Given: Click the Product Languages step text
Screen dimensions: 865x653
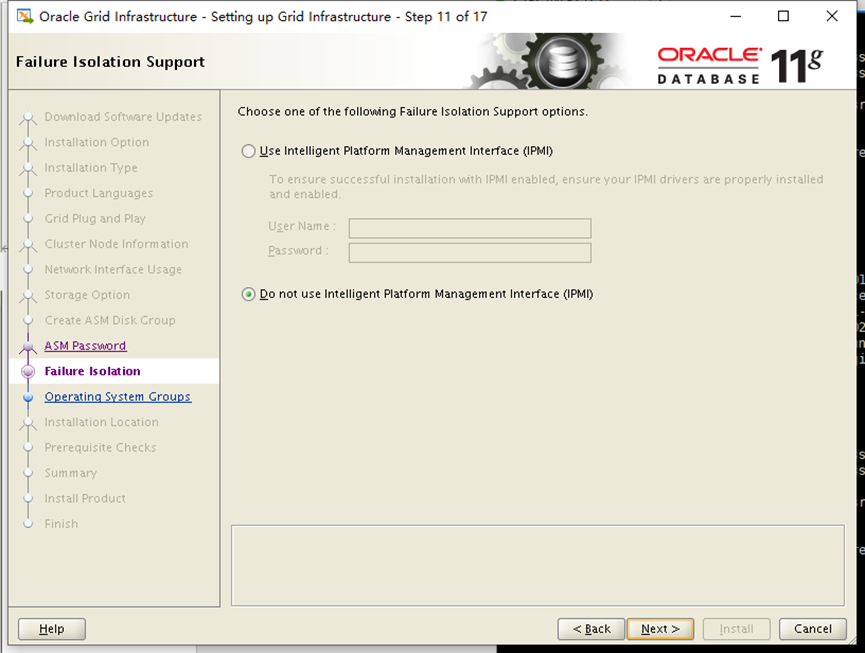Looking at the screenshot, I should point(99,193).
